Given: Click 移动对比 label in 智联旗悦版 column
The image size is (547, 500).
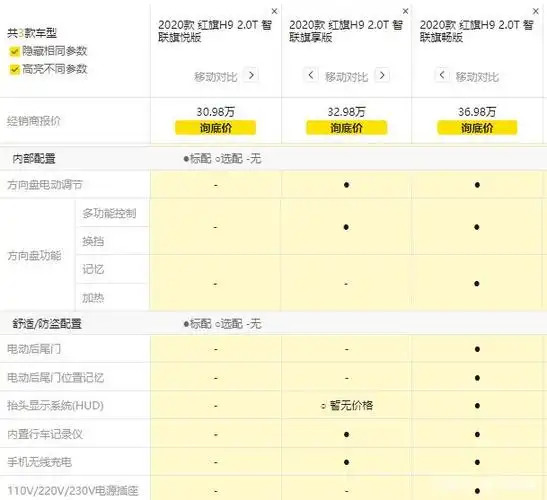Looking at the screenshot, I should coord(216,77).
